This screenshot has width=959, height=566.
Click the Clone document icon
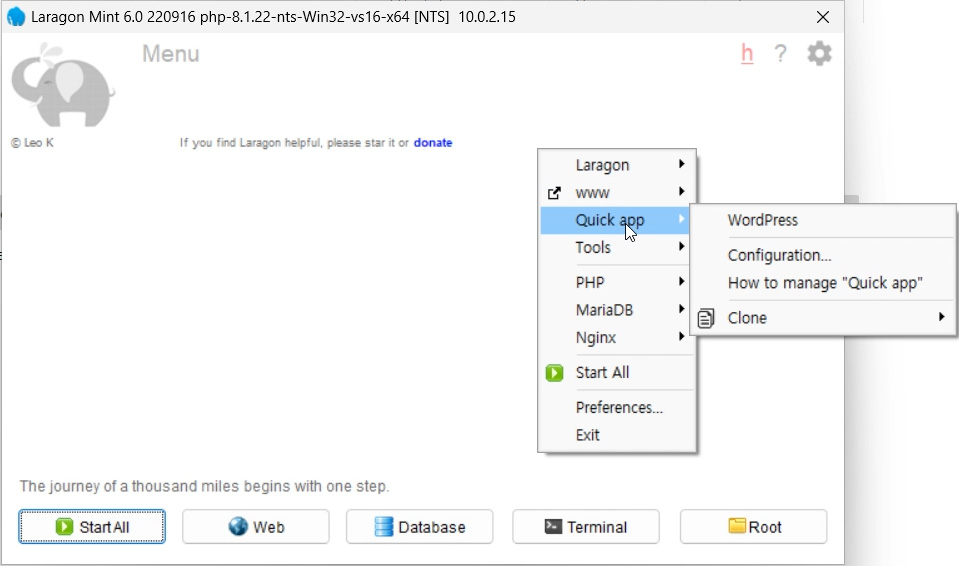tap(706, 318)
